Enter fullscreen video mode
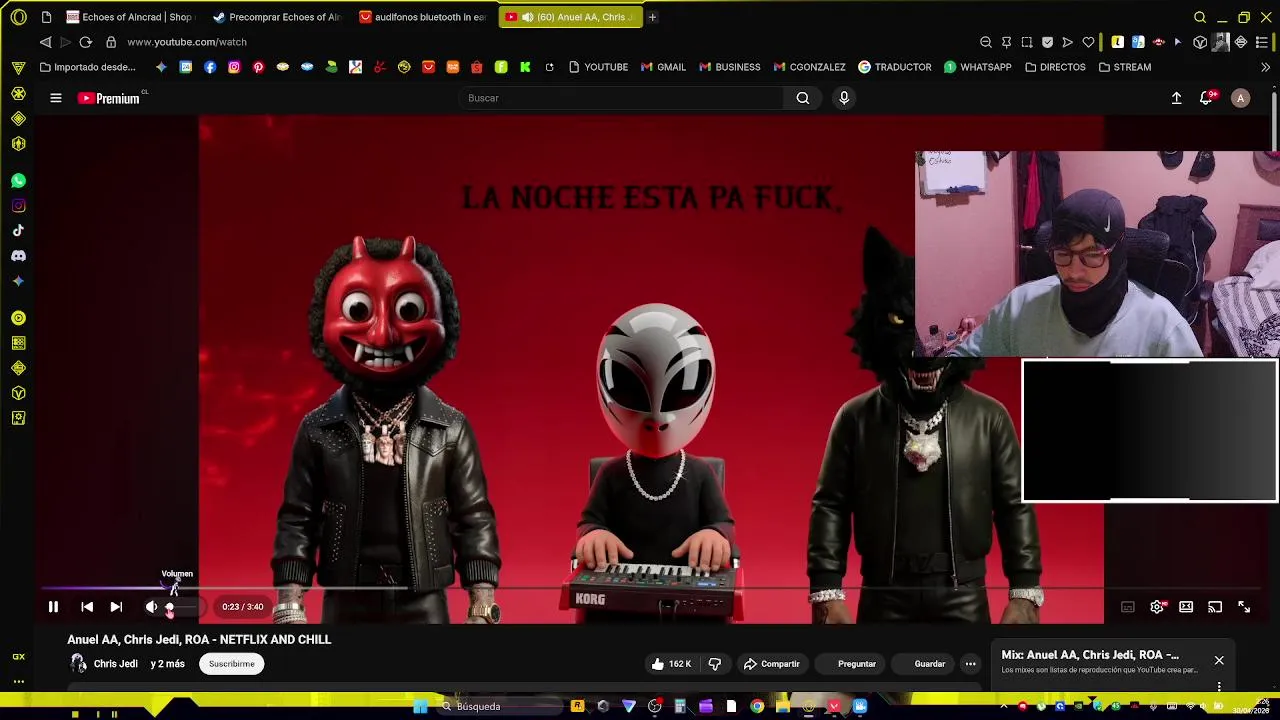This screenshot has height=720, width=1280. (1244, 607)
